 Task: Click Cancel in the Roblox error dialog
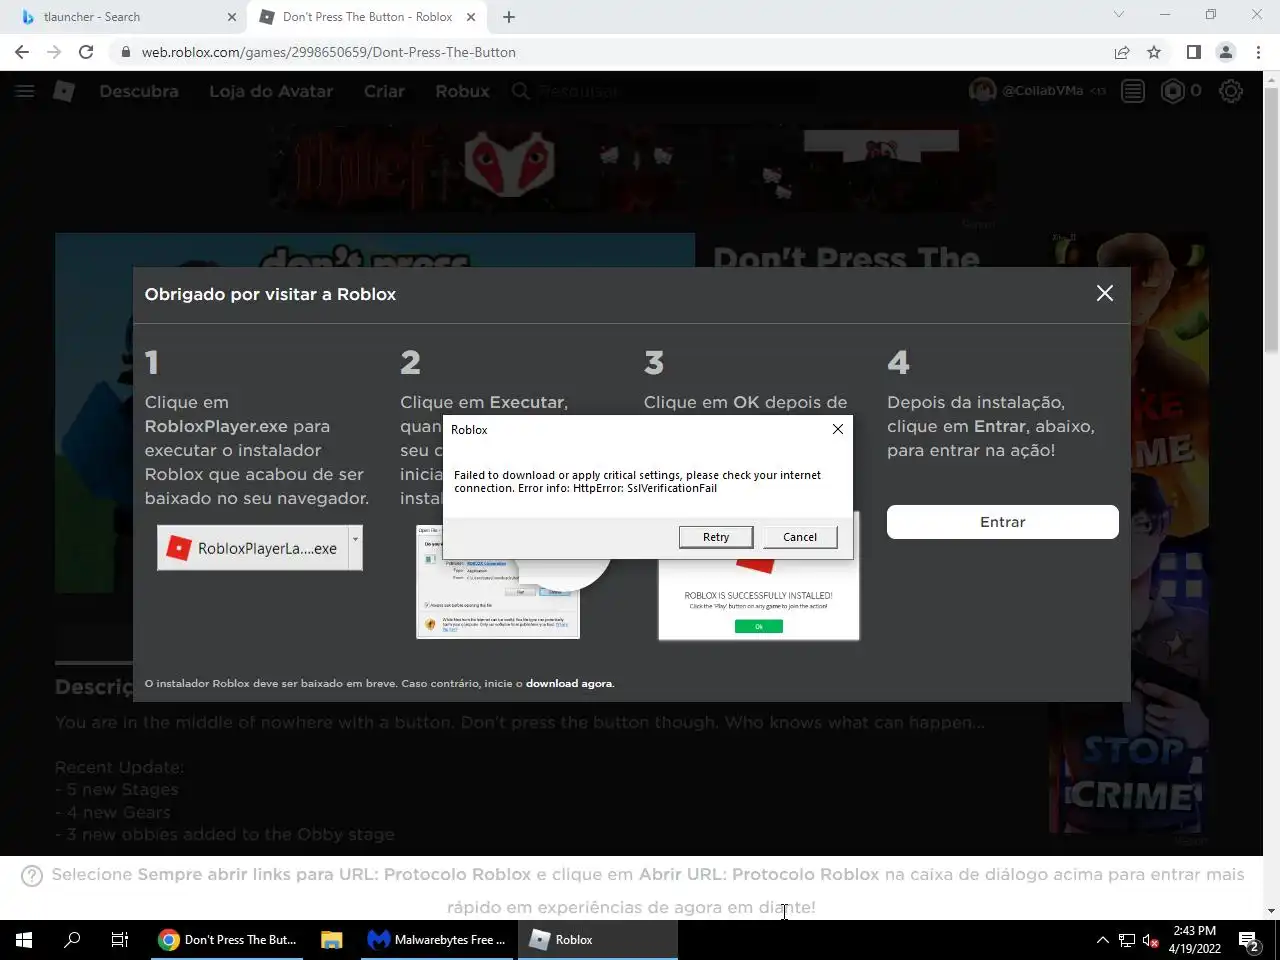800,537
